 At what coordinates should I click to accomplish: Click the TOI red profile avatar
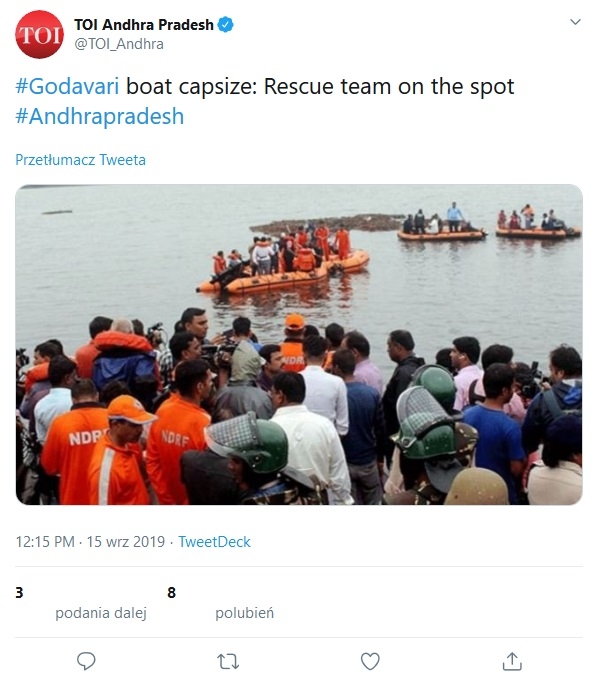tap(39, 35)
